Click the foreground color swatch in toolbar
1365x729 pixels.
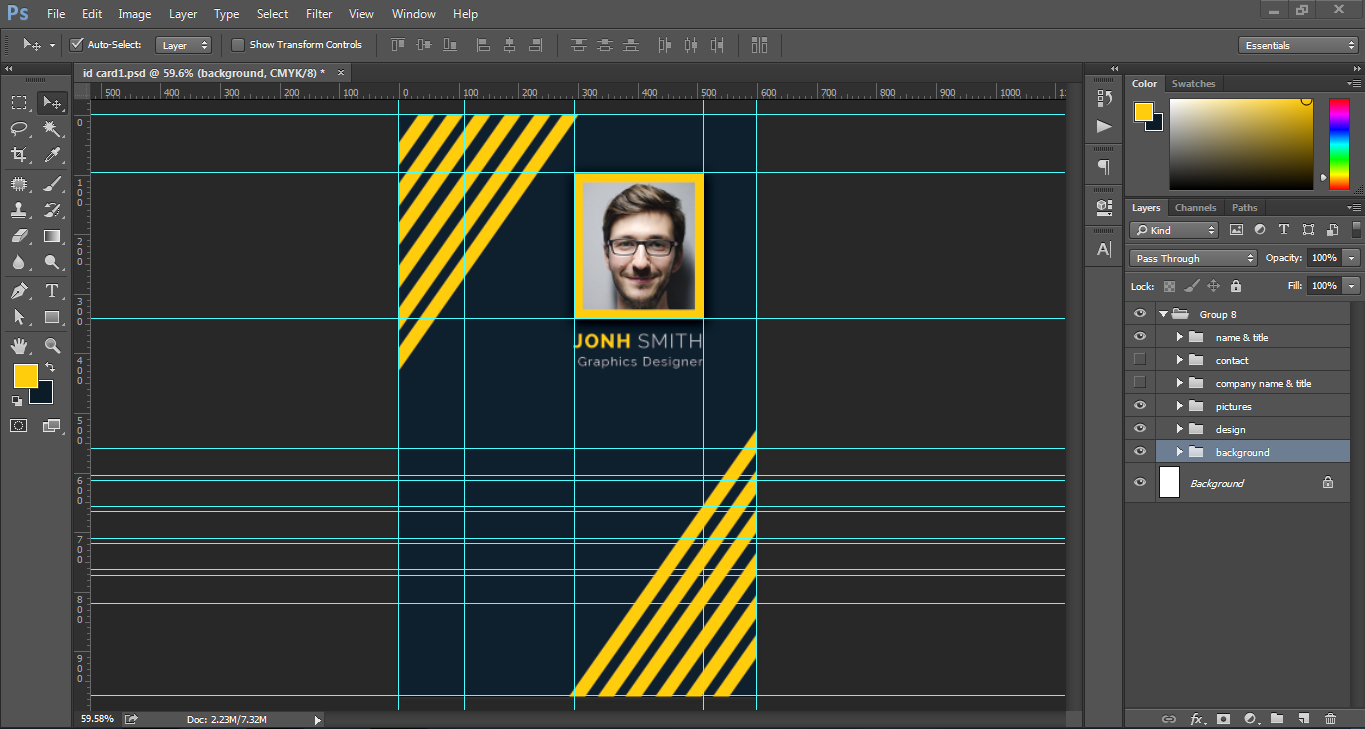[25, 376]
